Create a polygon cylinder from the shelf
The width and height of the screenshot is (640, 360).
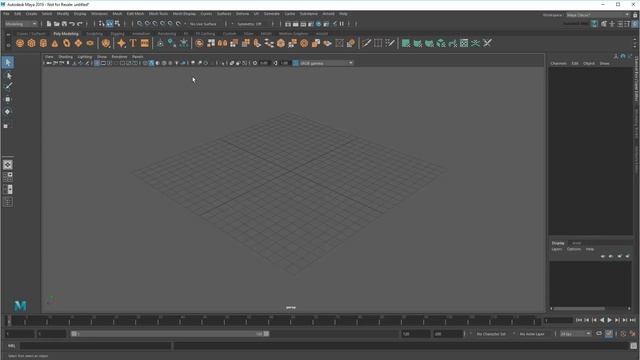(x=43, y=43)
